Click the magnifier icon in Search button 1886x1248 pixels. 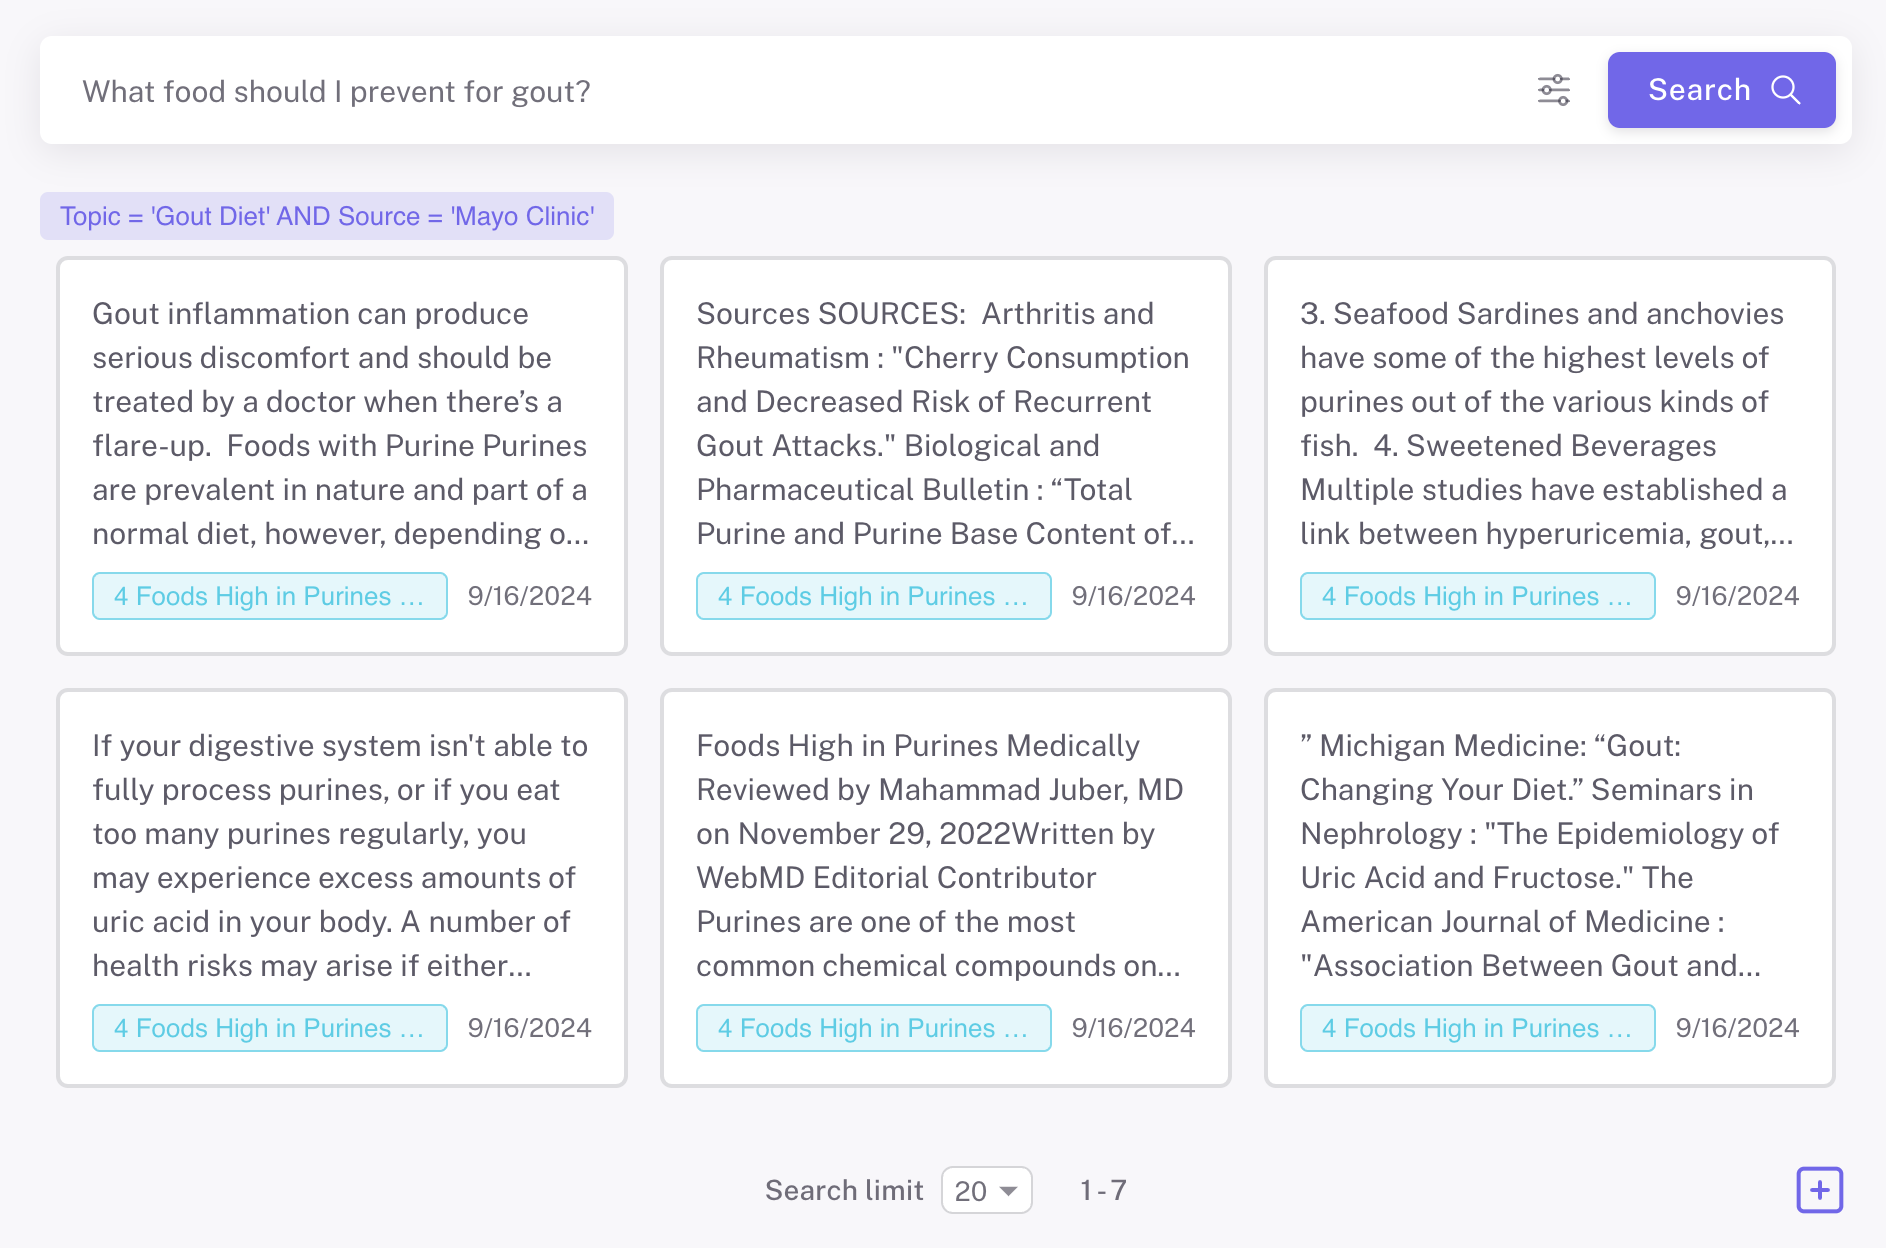(x=1786, y=90)
